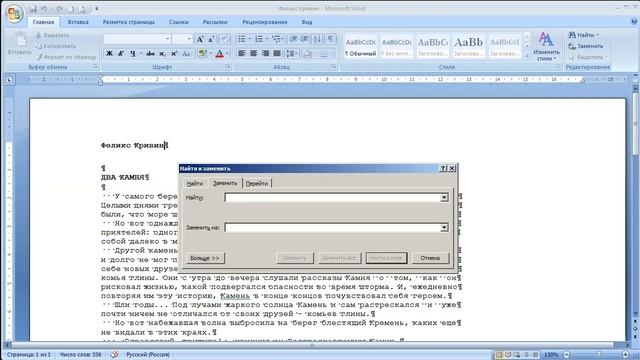The height and width of the screenshot is (360, 640).
Task: Apply strikethrough formatting (abc)
Action: click(150, 53)
